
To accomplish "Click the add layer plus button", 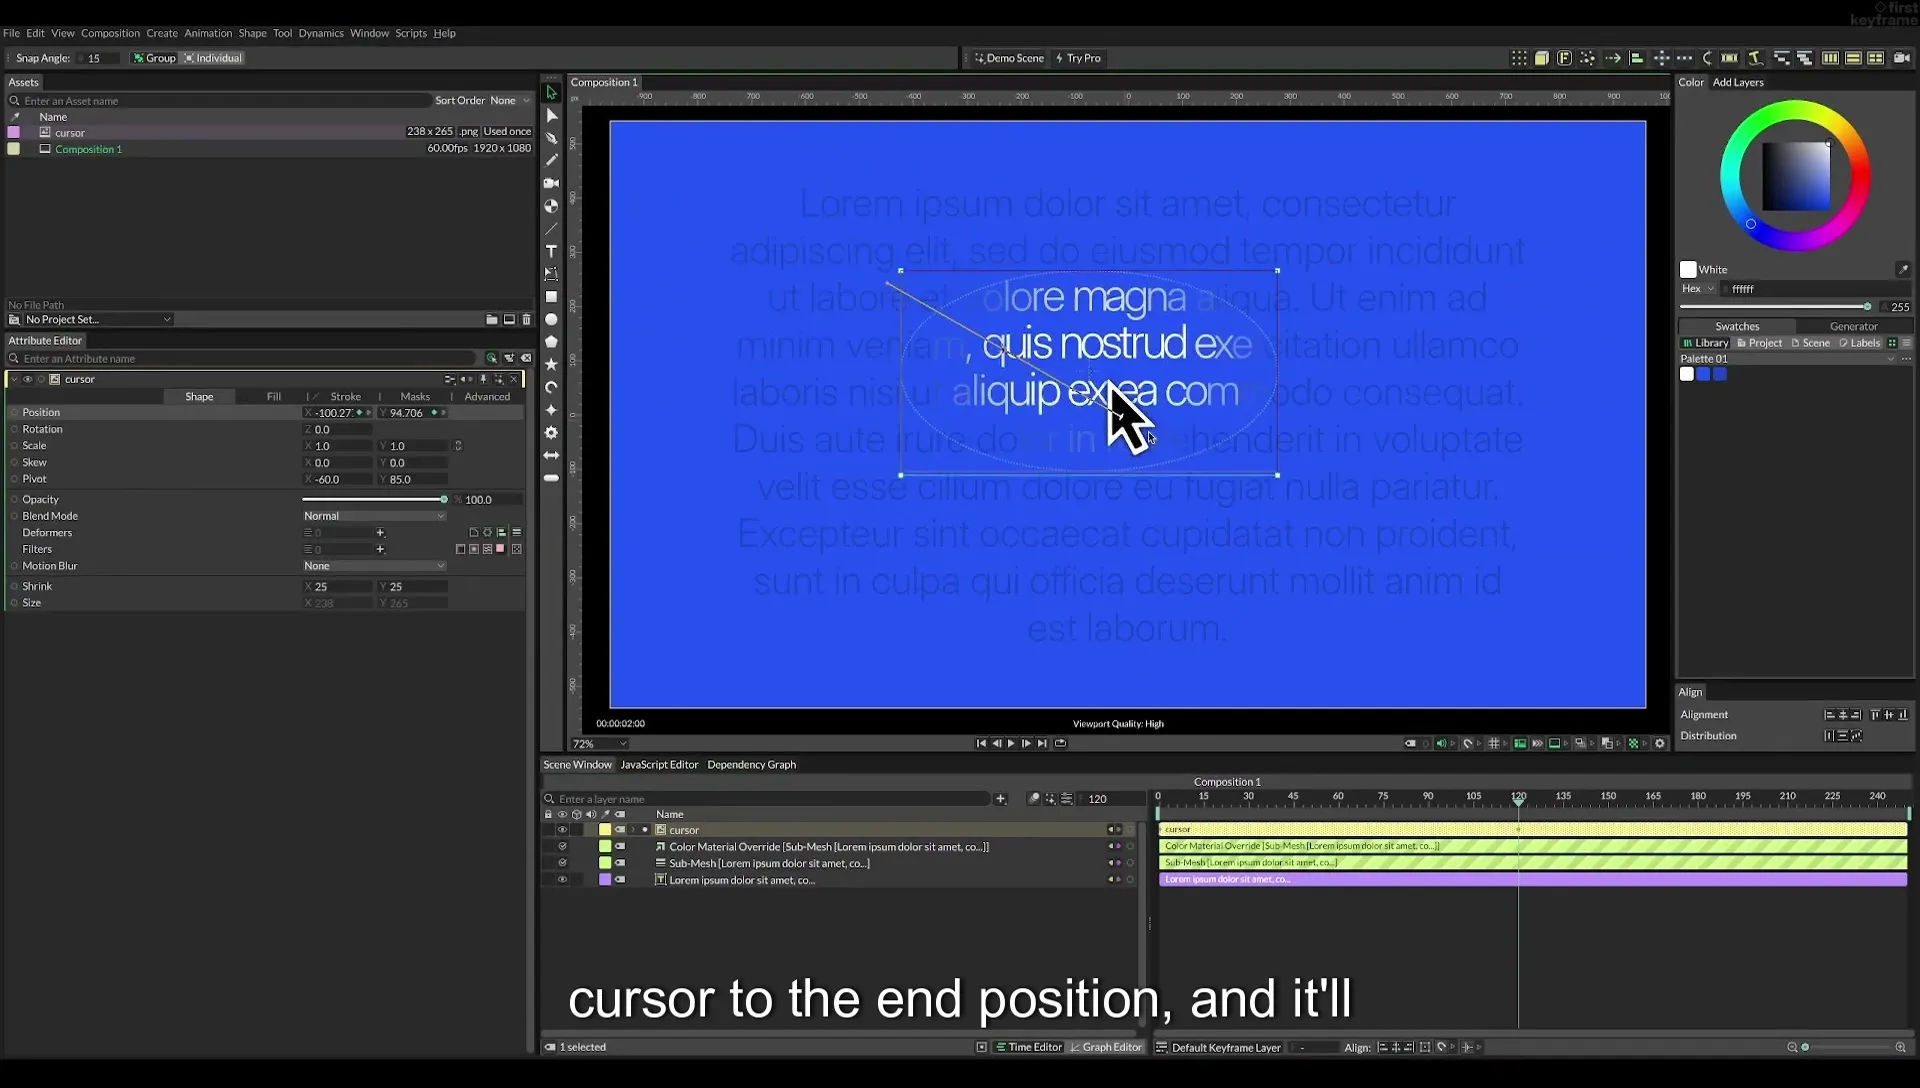I will click(1000, 799).
